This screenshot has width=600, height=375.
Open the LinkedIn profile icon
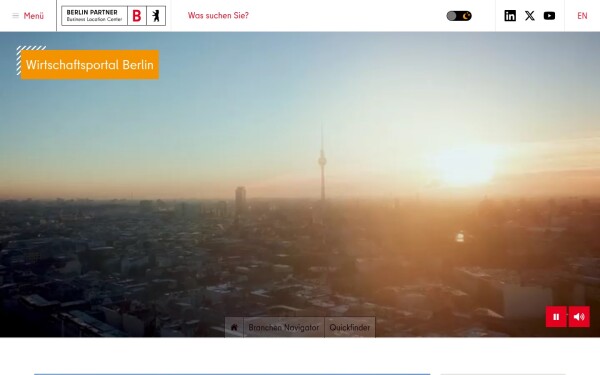pos(510,16)
